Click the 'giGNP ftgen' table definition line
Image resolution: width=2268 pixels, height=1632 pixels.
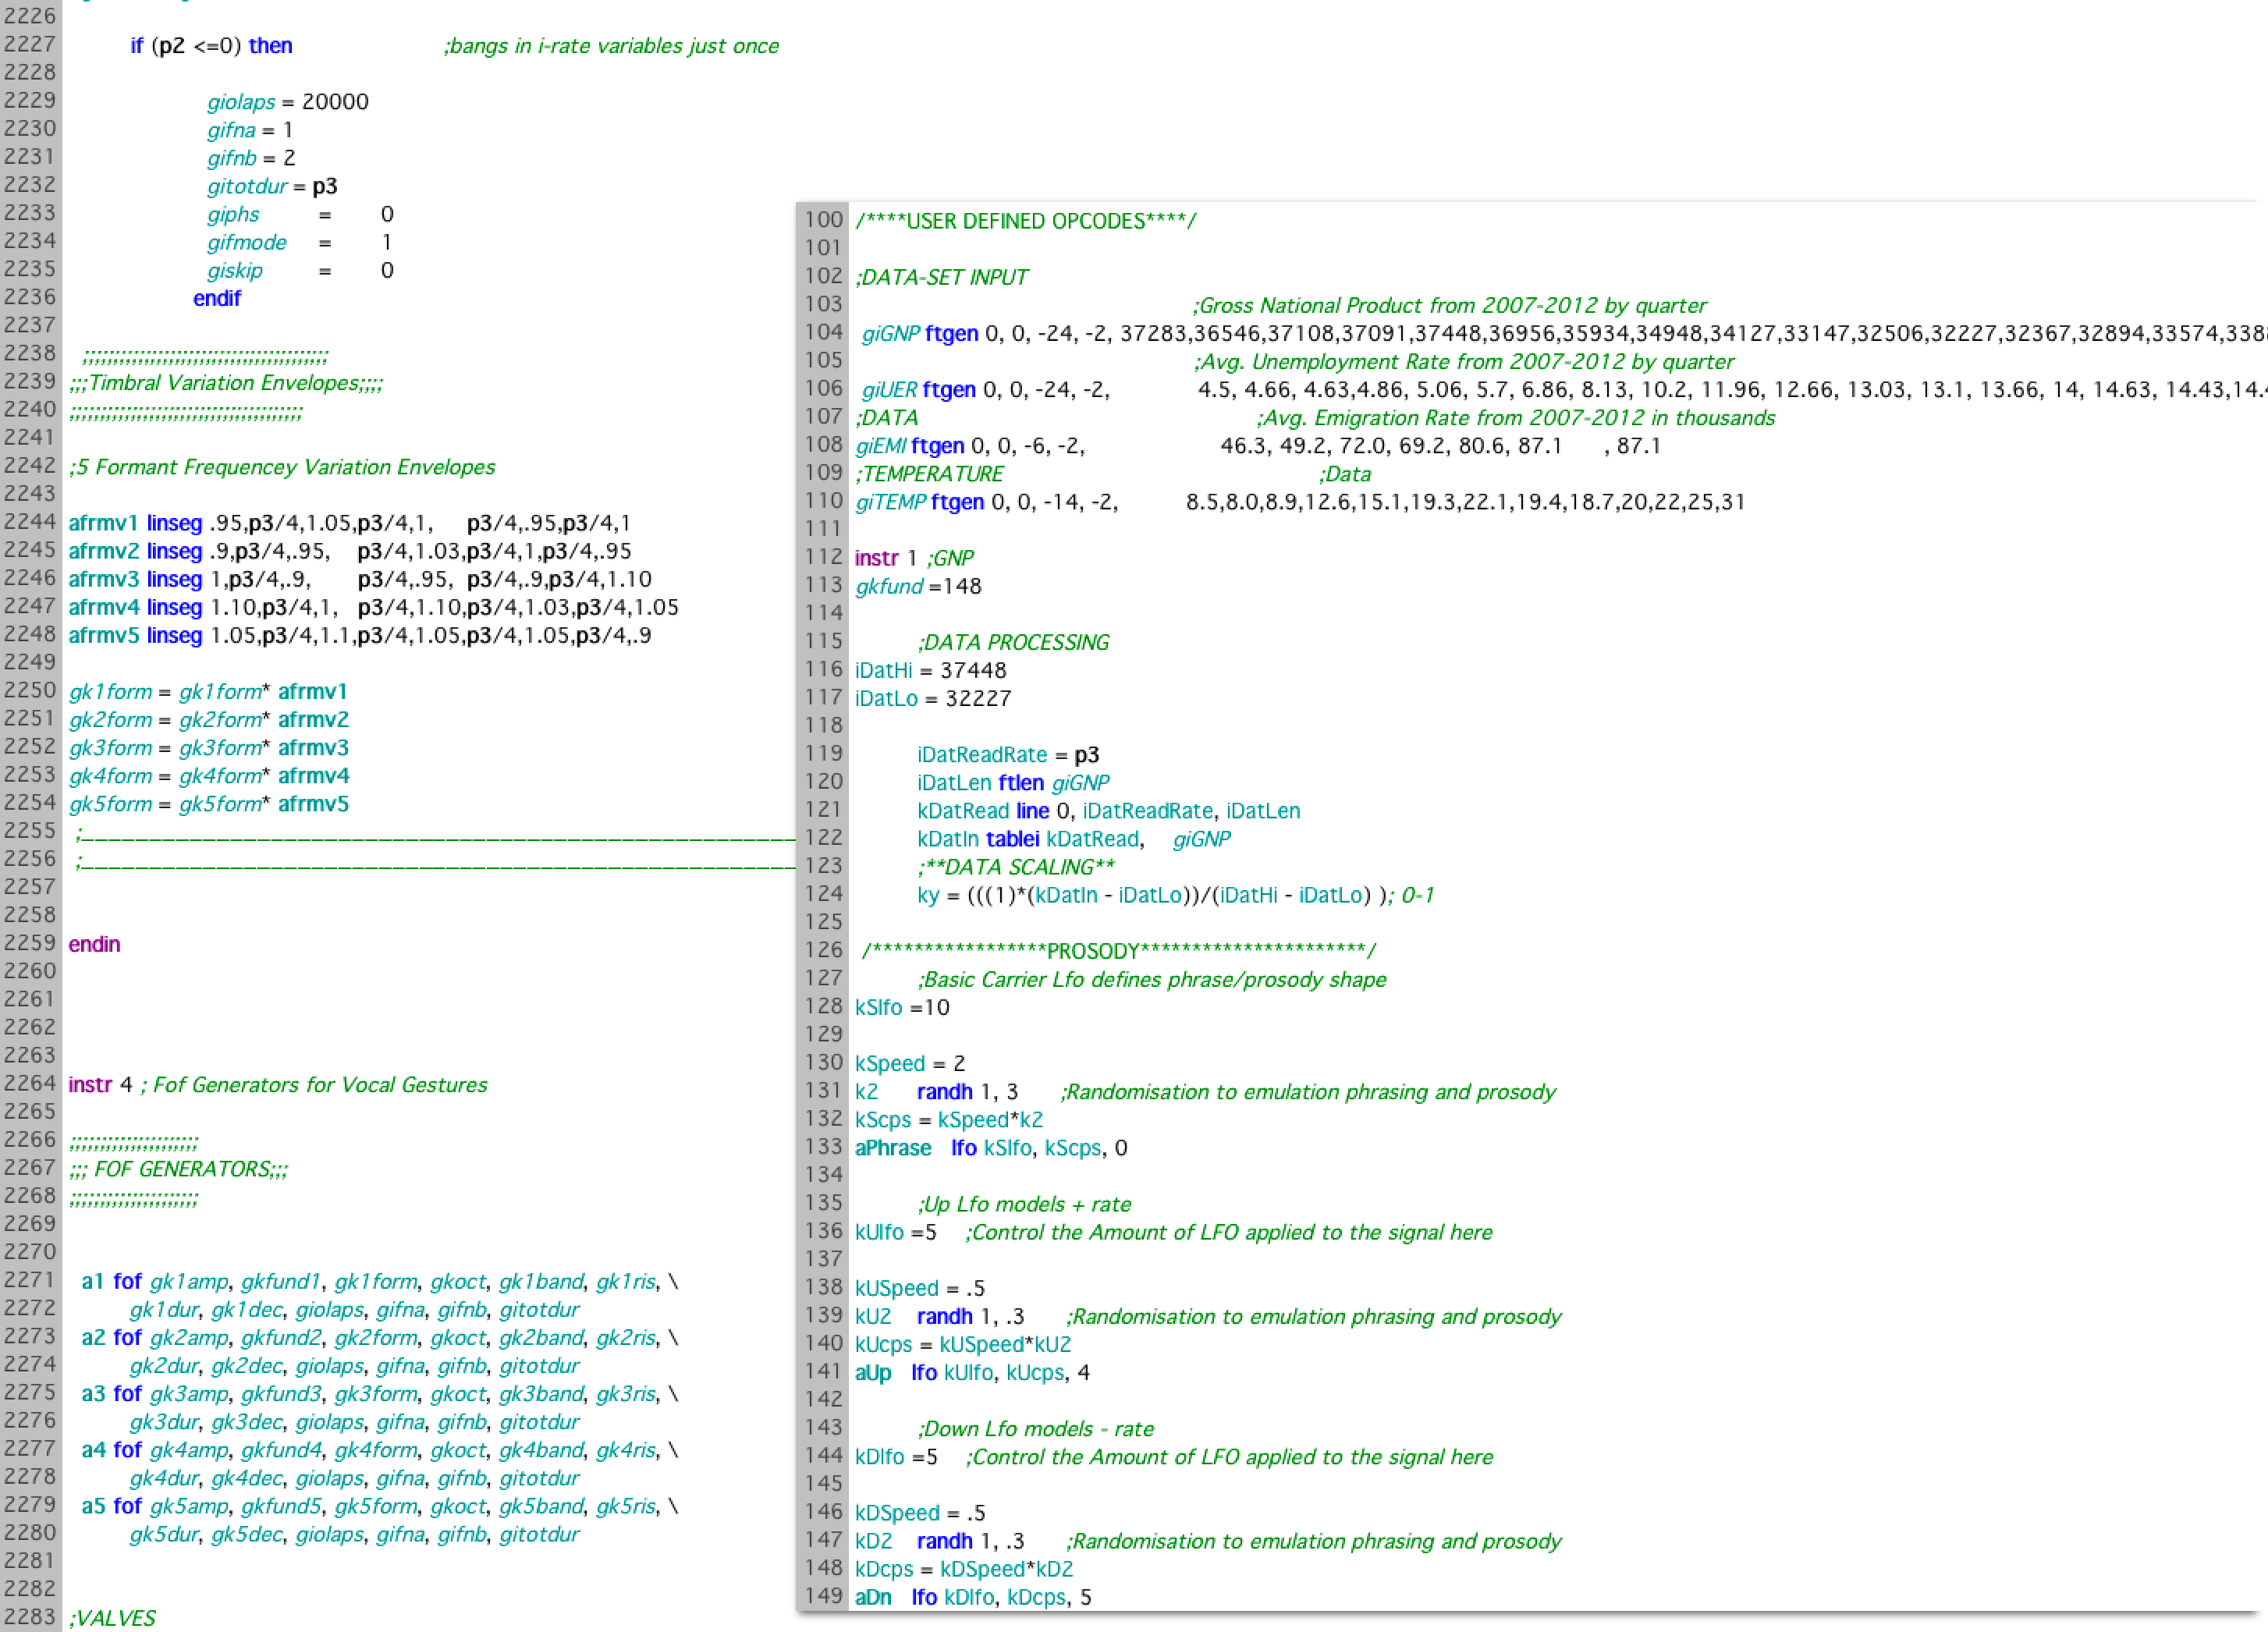coord(920,333)
